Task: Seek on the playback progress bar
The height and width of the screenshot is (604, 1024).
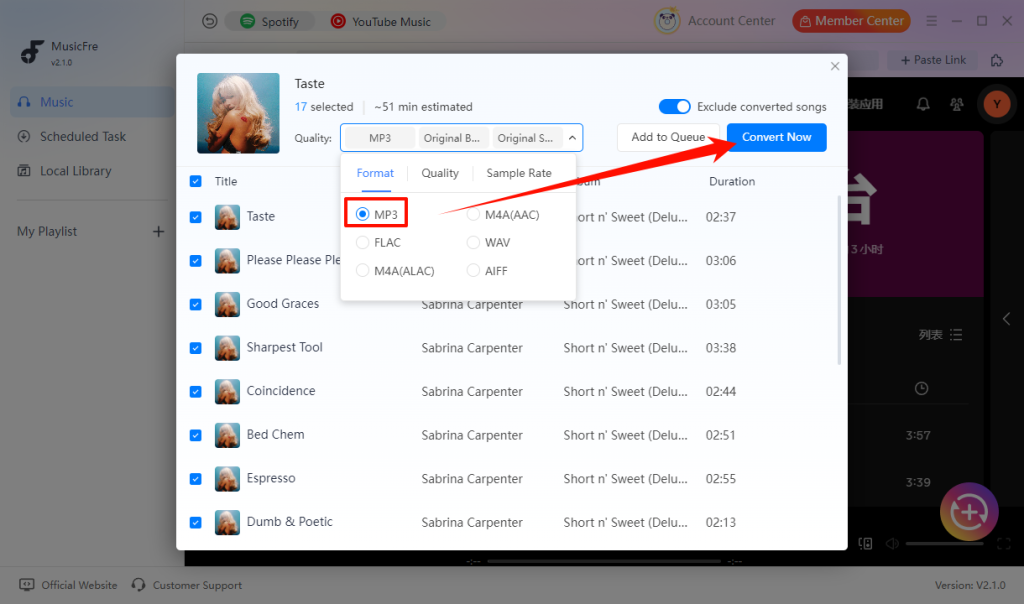Action: (603, 561)
